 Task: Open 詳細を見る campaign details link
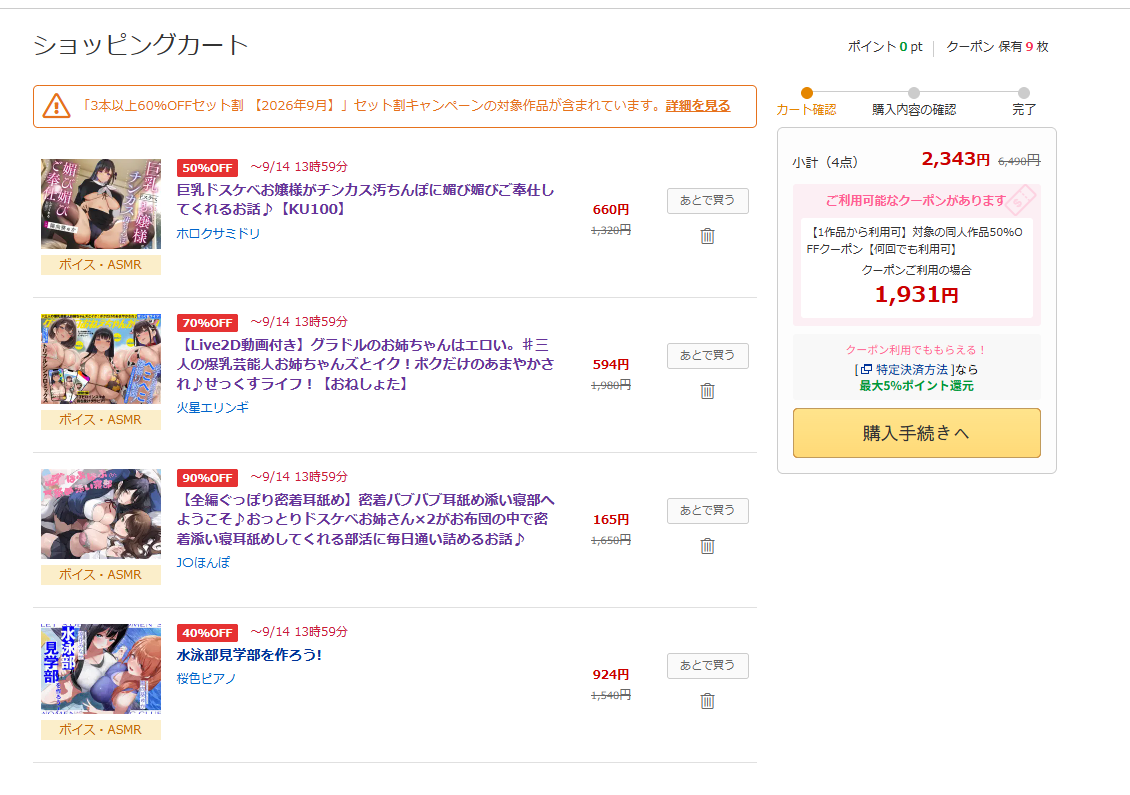698,106
